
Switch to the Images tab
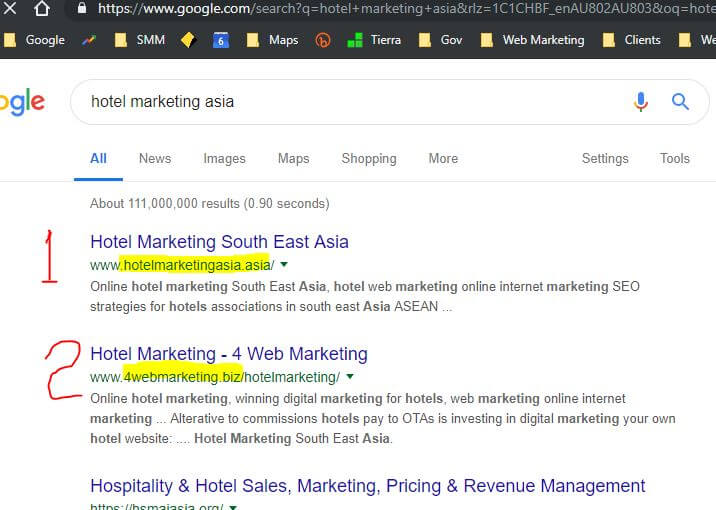click(x=224, y=158)
